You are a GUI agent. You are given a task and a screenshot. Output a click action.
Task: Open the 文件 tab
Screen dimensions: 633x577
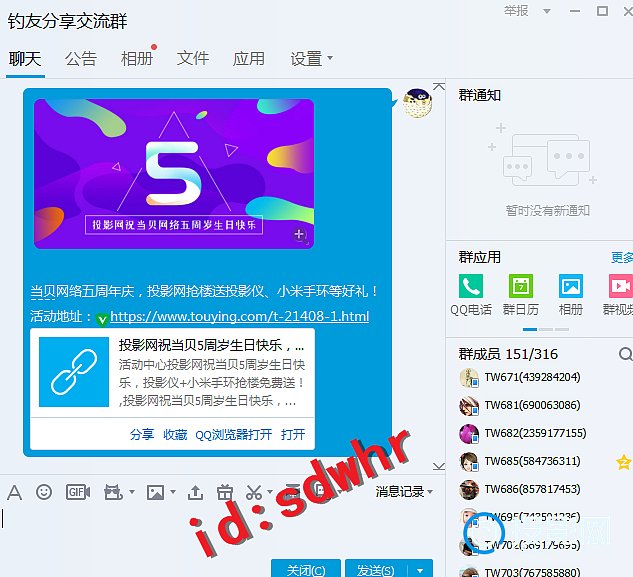(x=193, y=59)
